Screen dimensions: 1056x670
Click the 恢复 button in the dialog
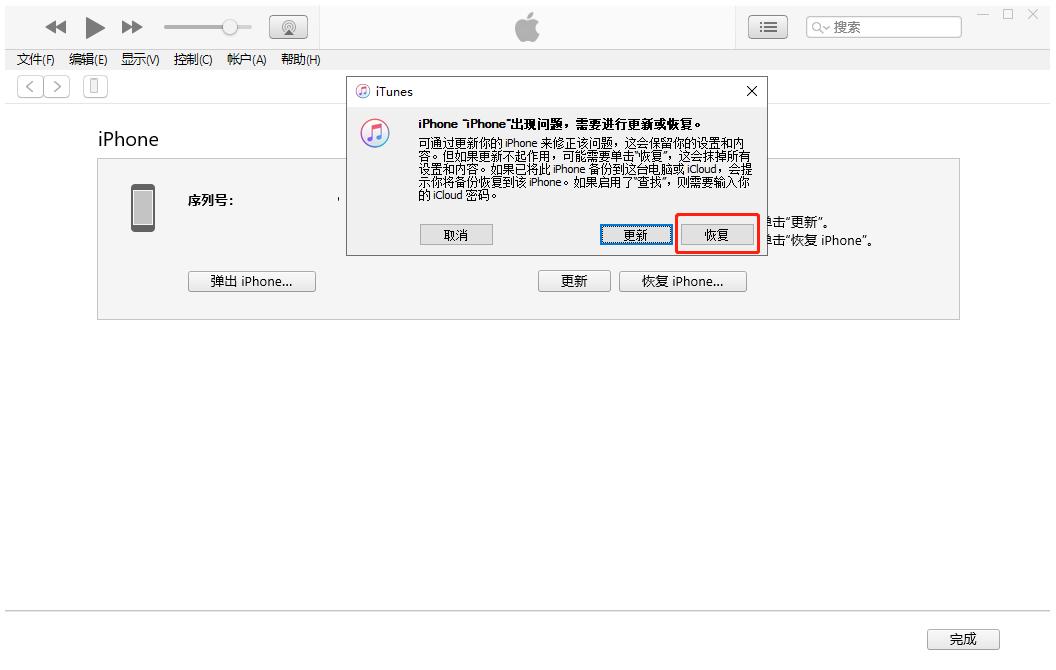[717, 234]
